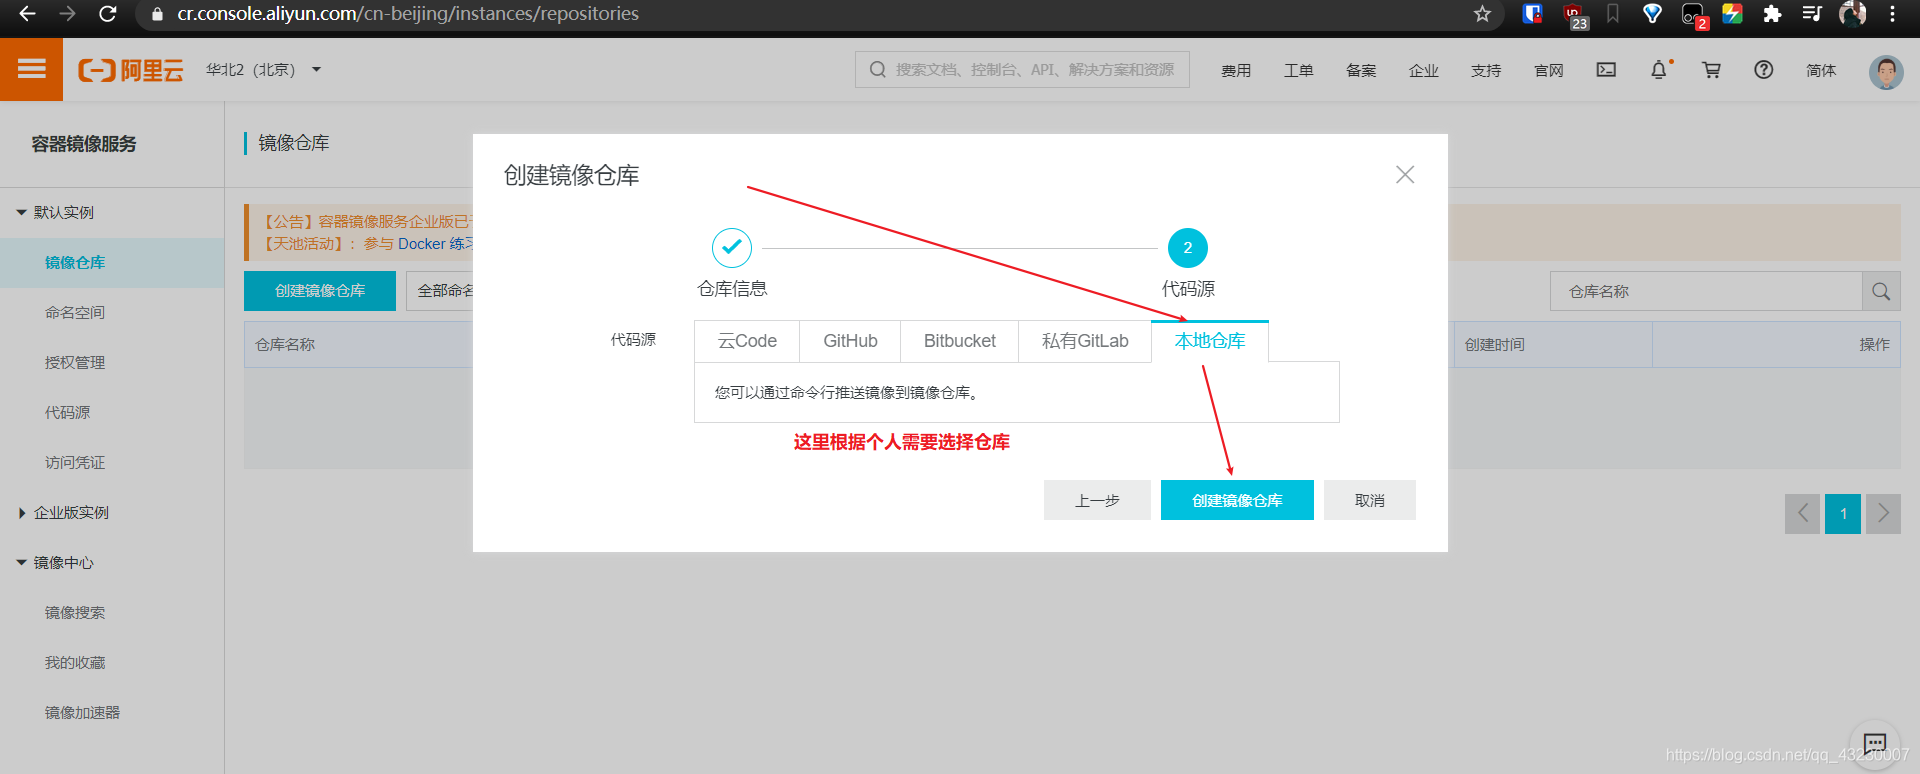Image resolution: width=1920 pixels, height=774 pixels.
Task: Switch language via 简体
Action: [1821, 70]
